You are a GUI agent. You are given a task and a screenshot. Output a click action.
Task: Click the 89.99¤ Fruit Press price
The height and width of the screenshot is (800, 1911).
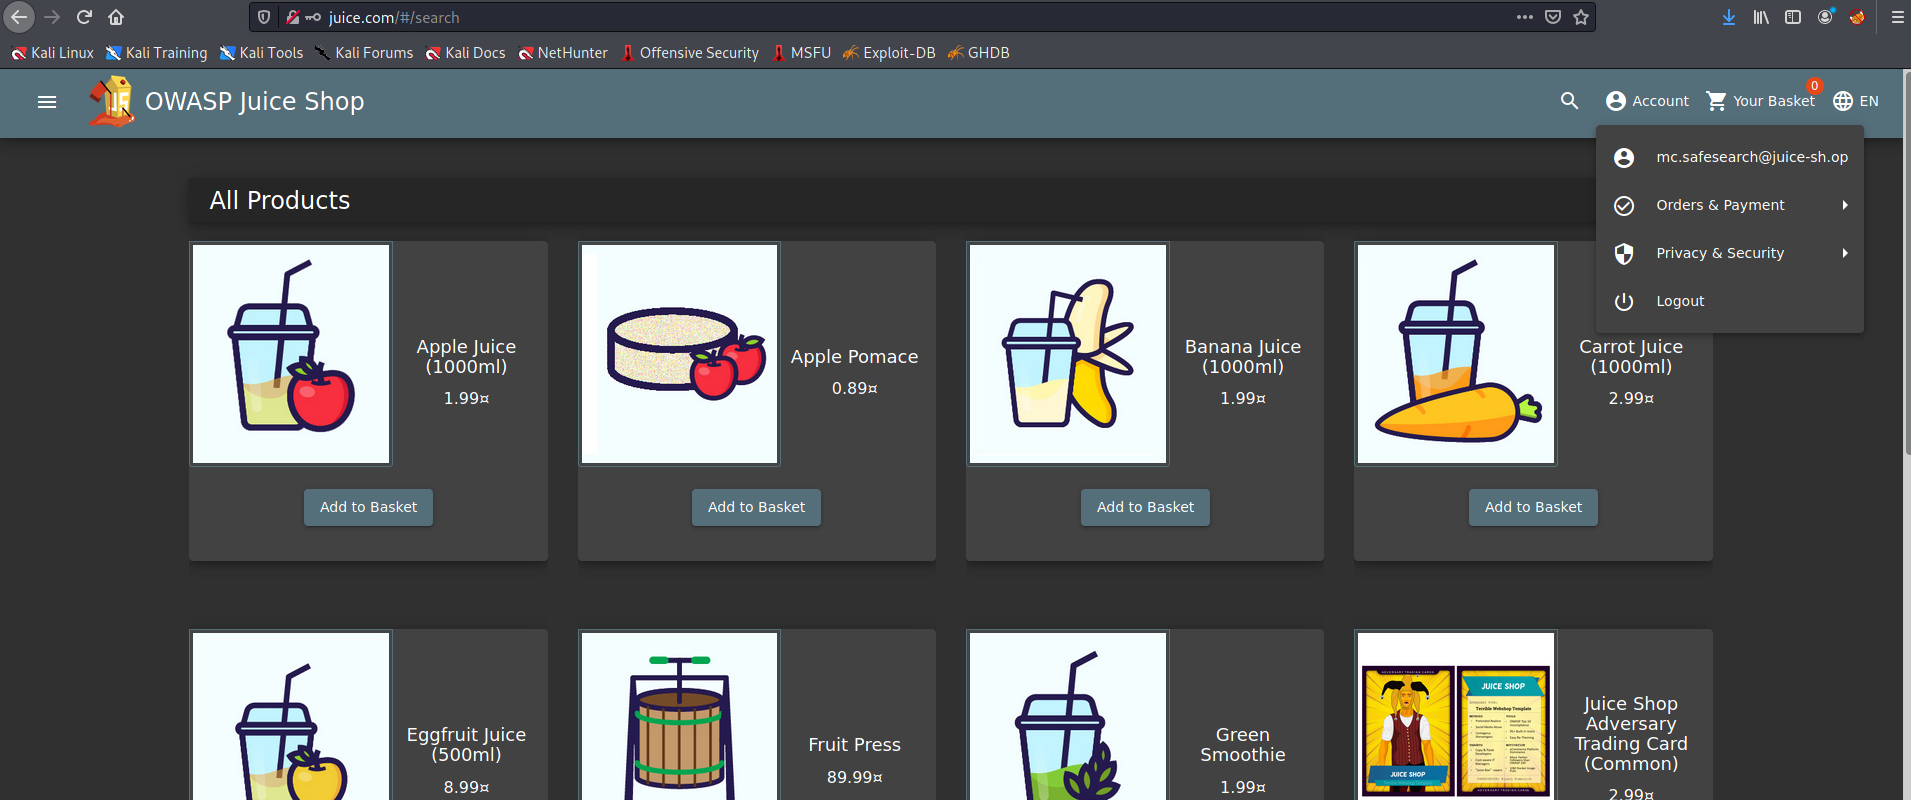tap(854, 777)
